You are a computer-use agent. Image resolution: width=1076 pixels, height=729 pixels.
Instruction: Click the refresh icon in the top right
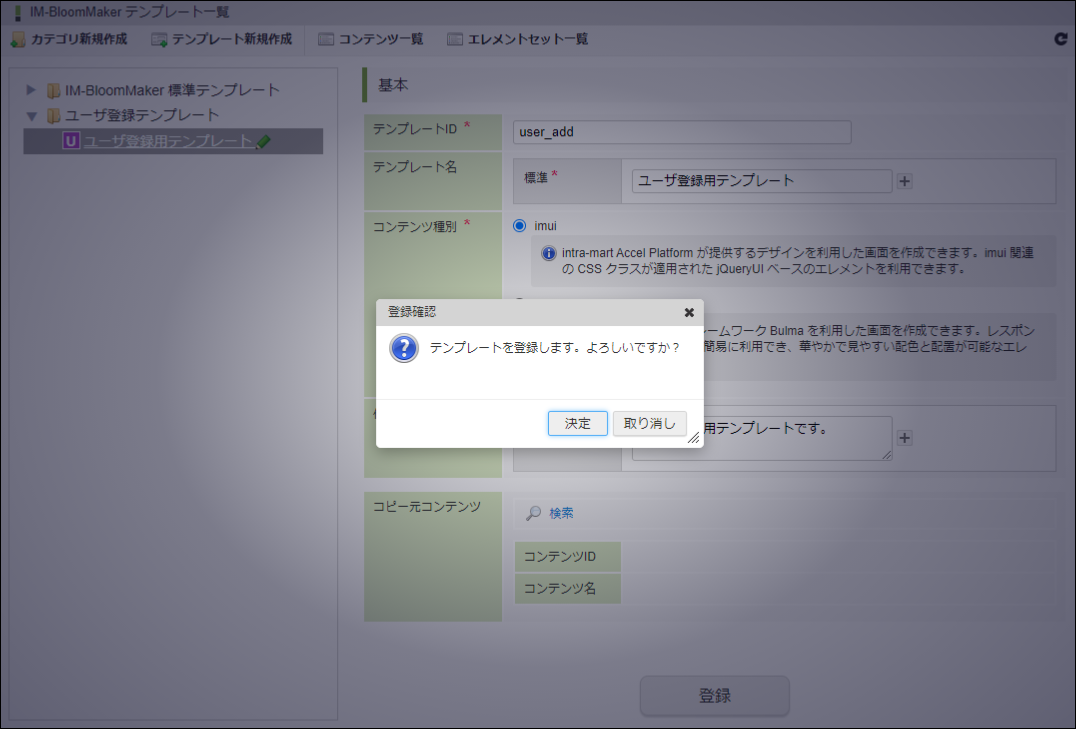tap(1060, 39)
